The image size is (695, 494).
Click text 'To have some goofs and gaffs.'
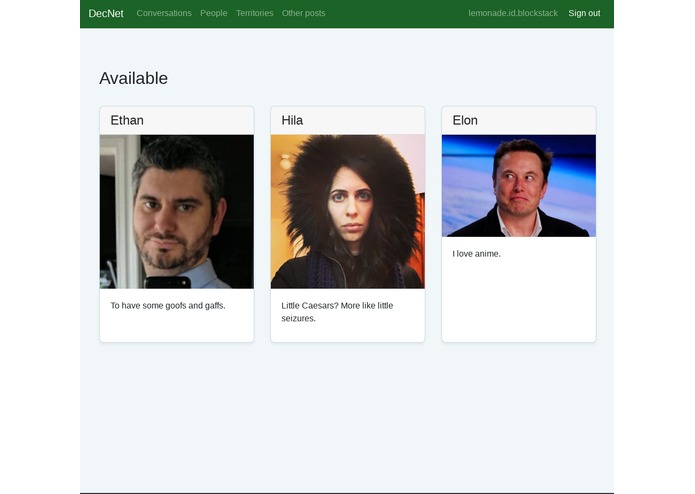pos(168,306)
